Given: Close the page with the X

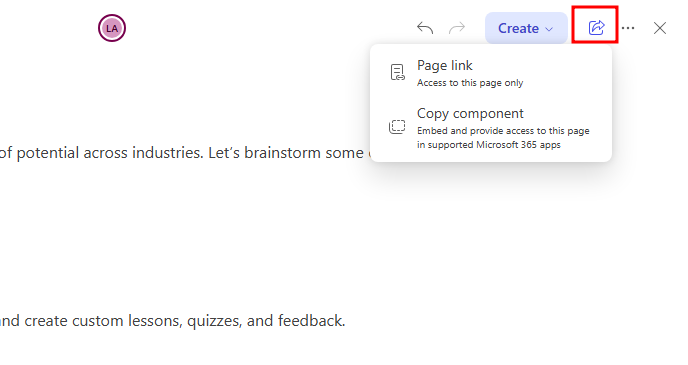Looking at the screenshot, I should point(660,28).
